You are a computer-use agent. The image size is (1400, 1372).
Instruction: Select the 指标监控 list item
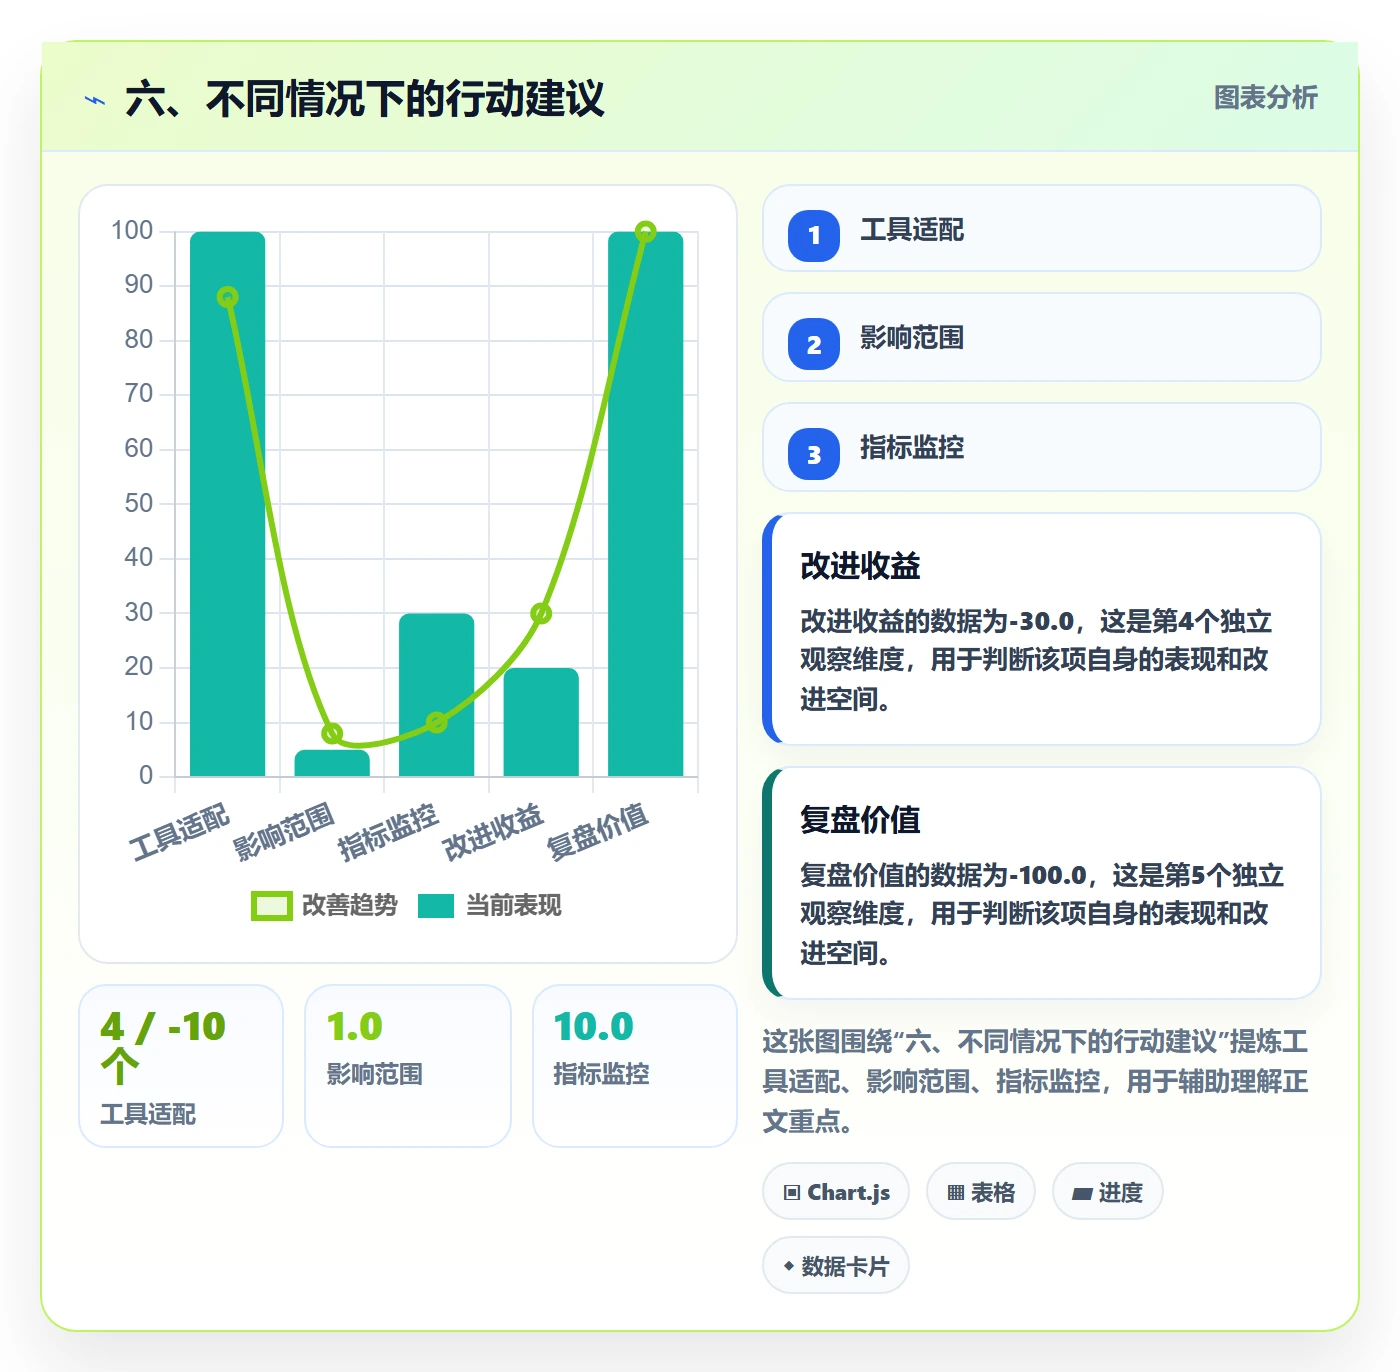point(1042,447)
